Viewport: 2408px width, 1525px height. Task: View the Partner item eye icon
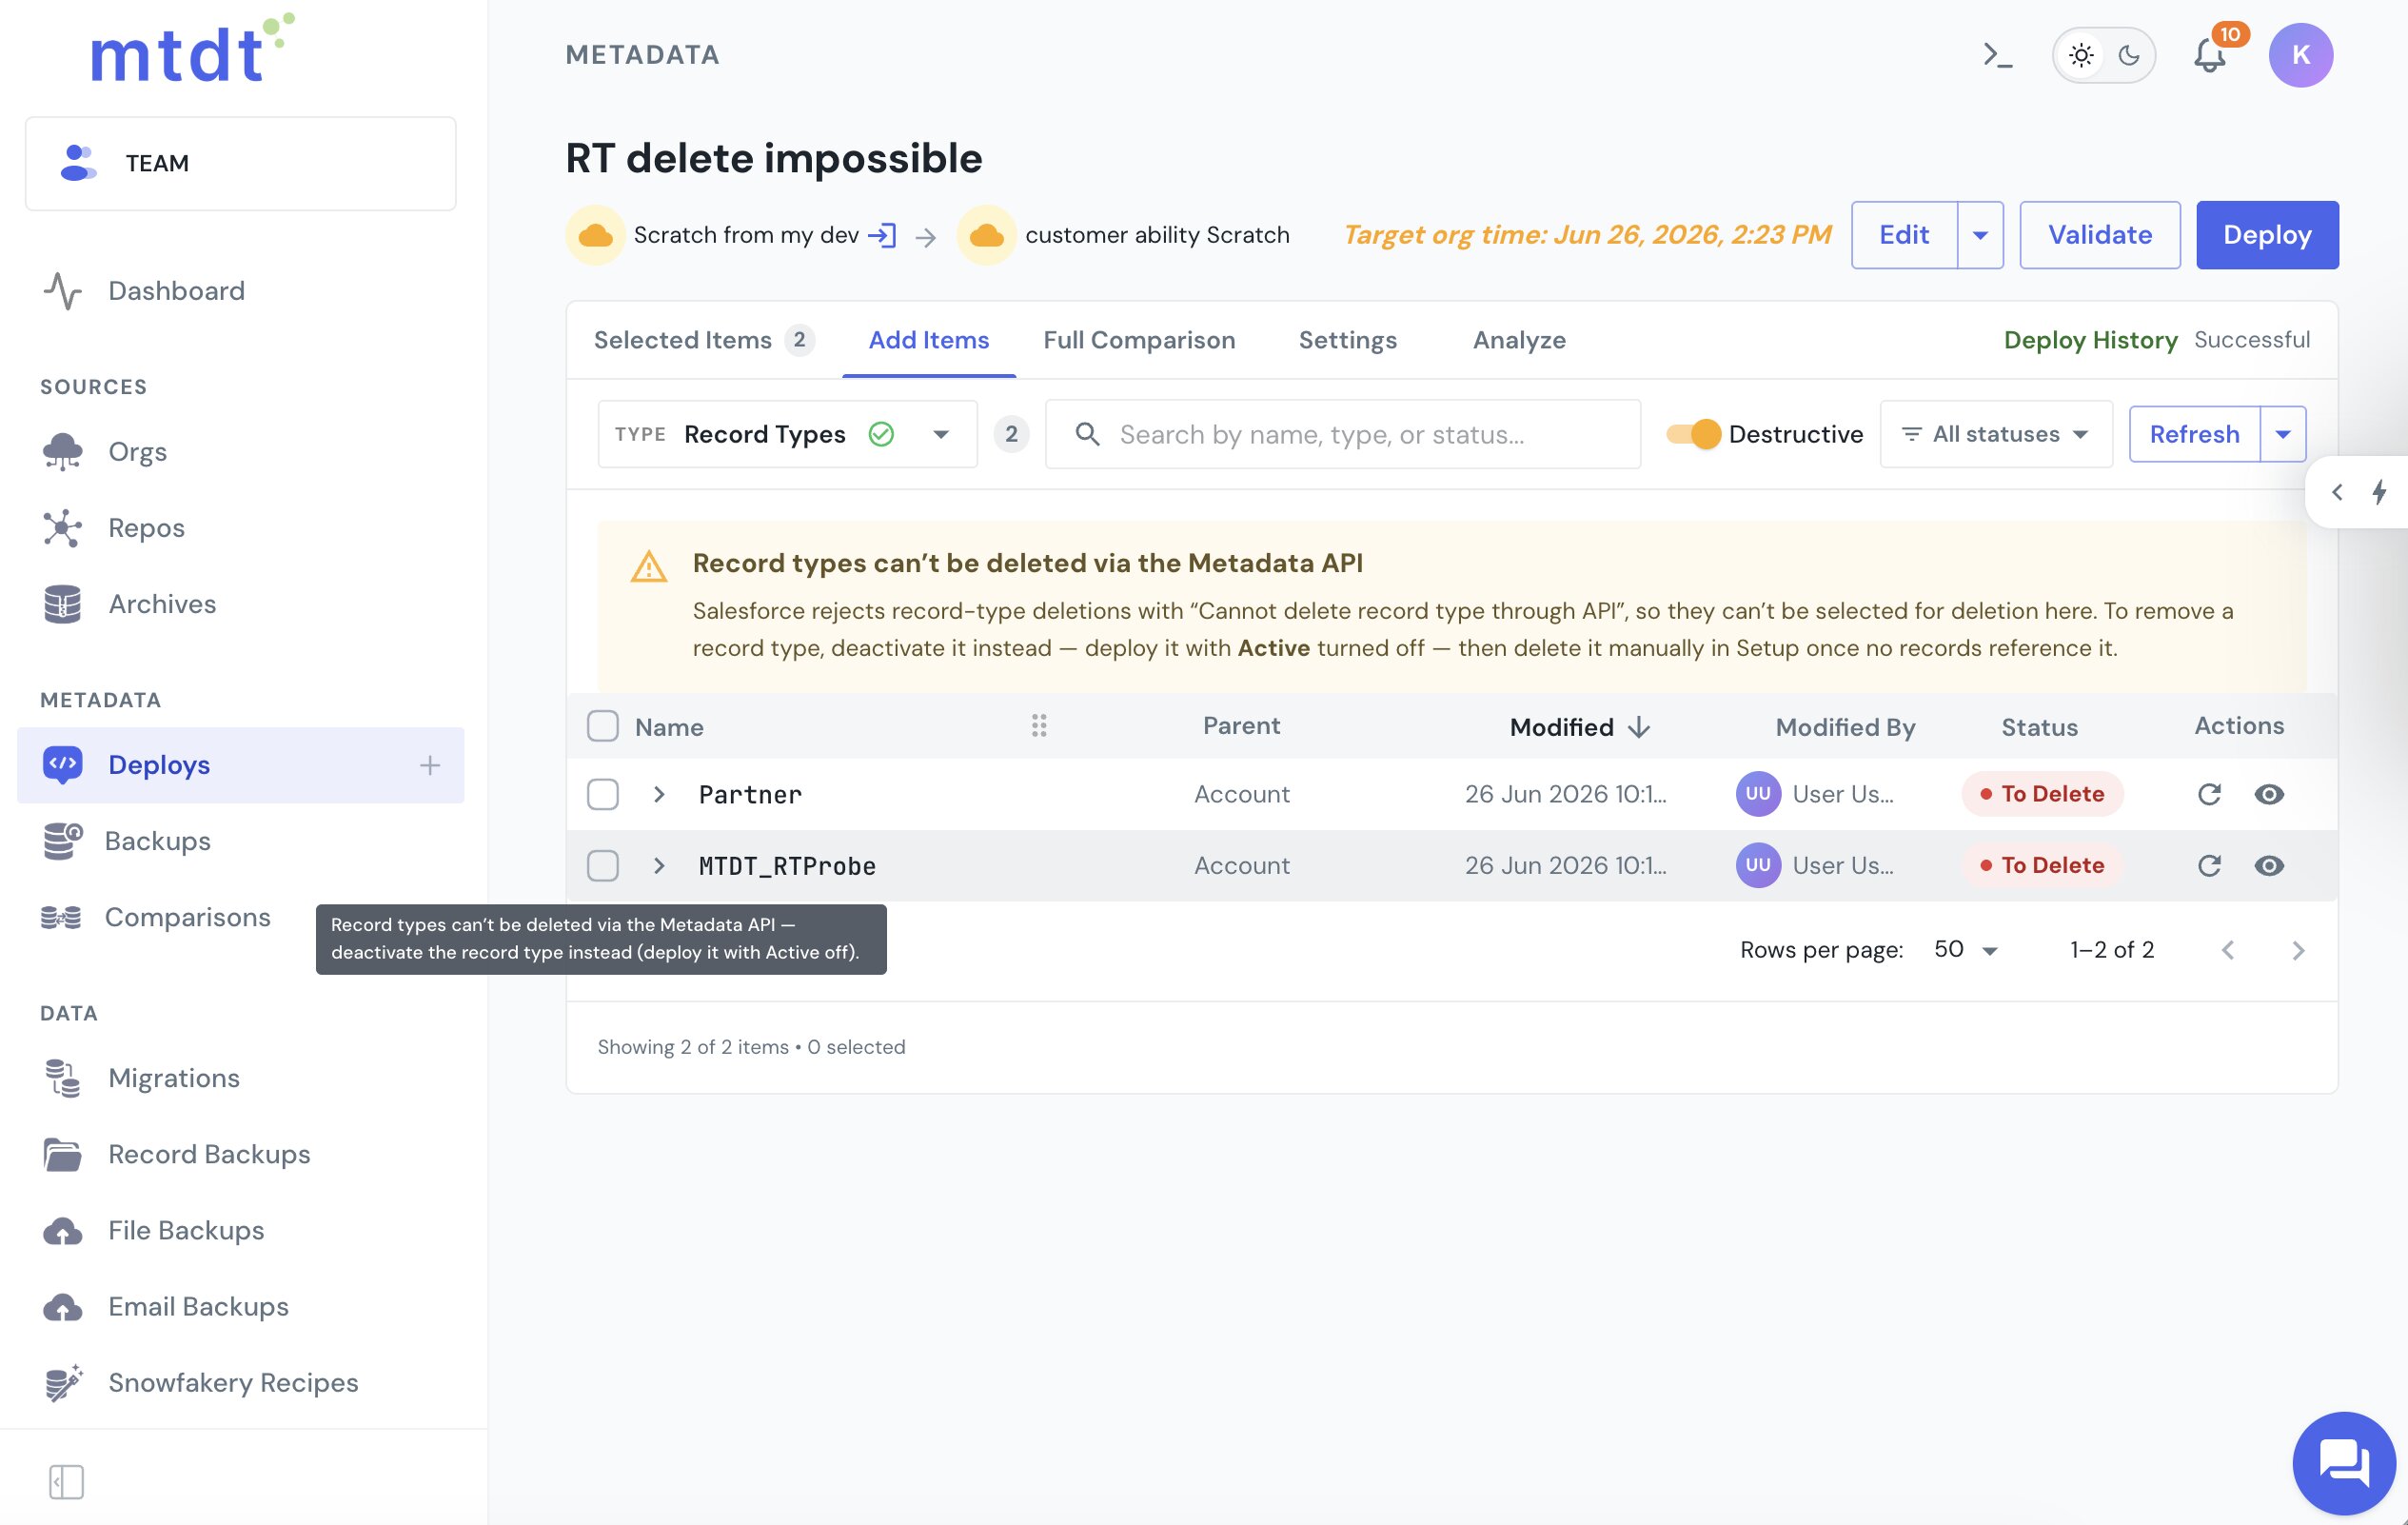click(2269, 794)
